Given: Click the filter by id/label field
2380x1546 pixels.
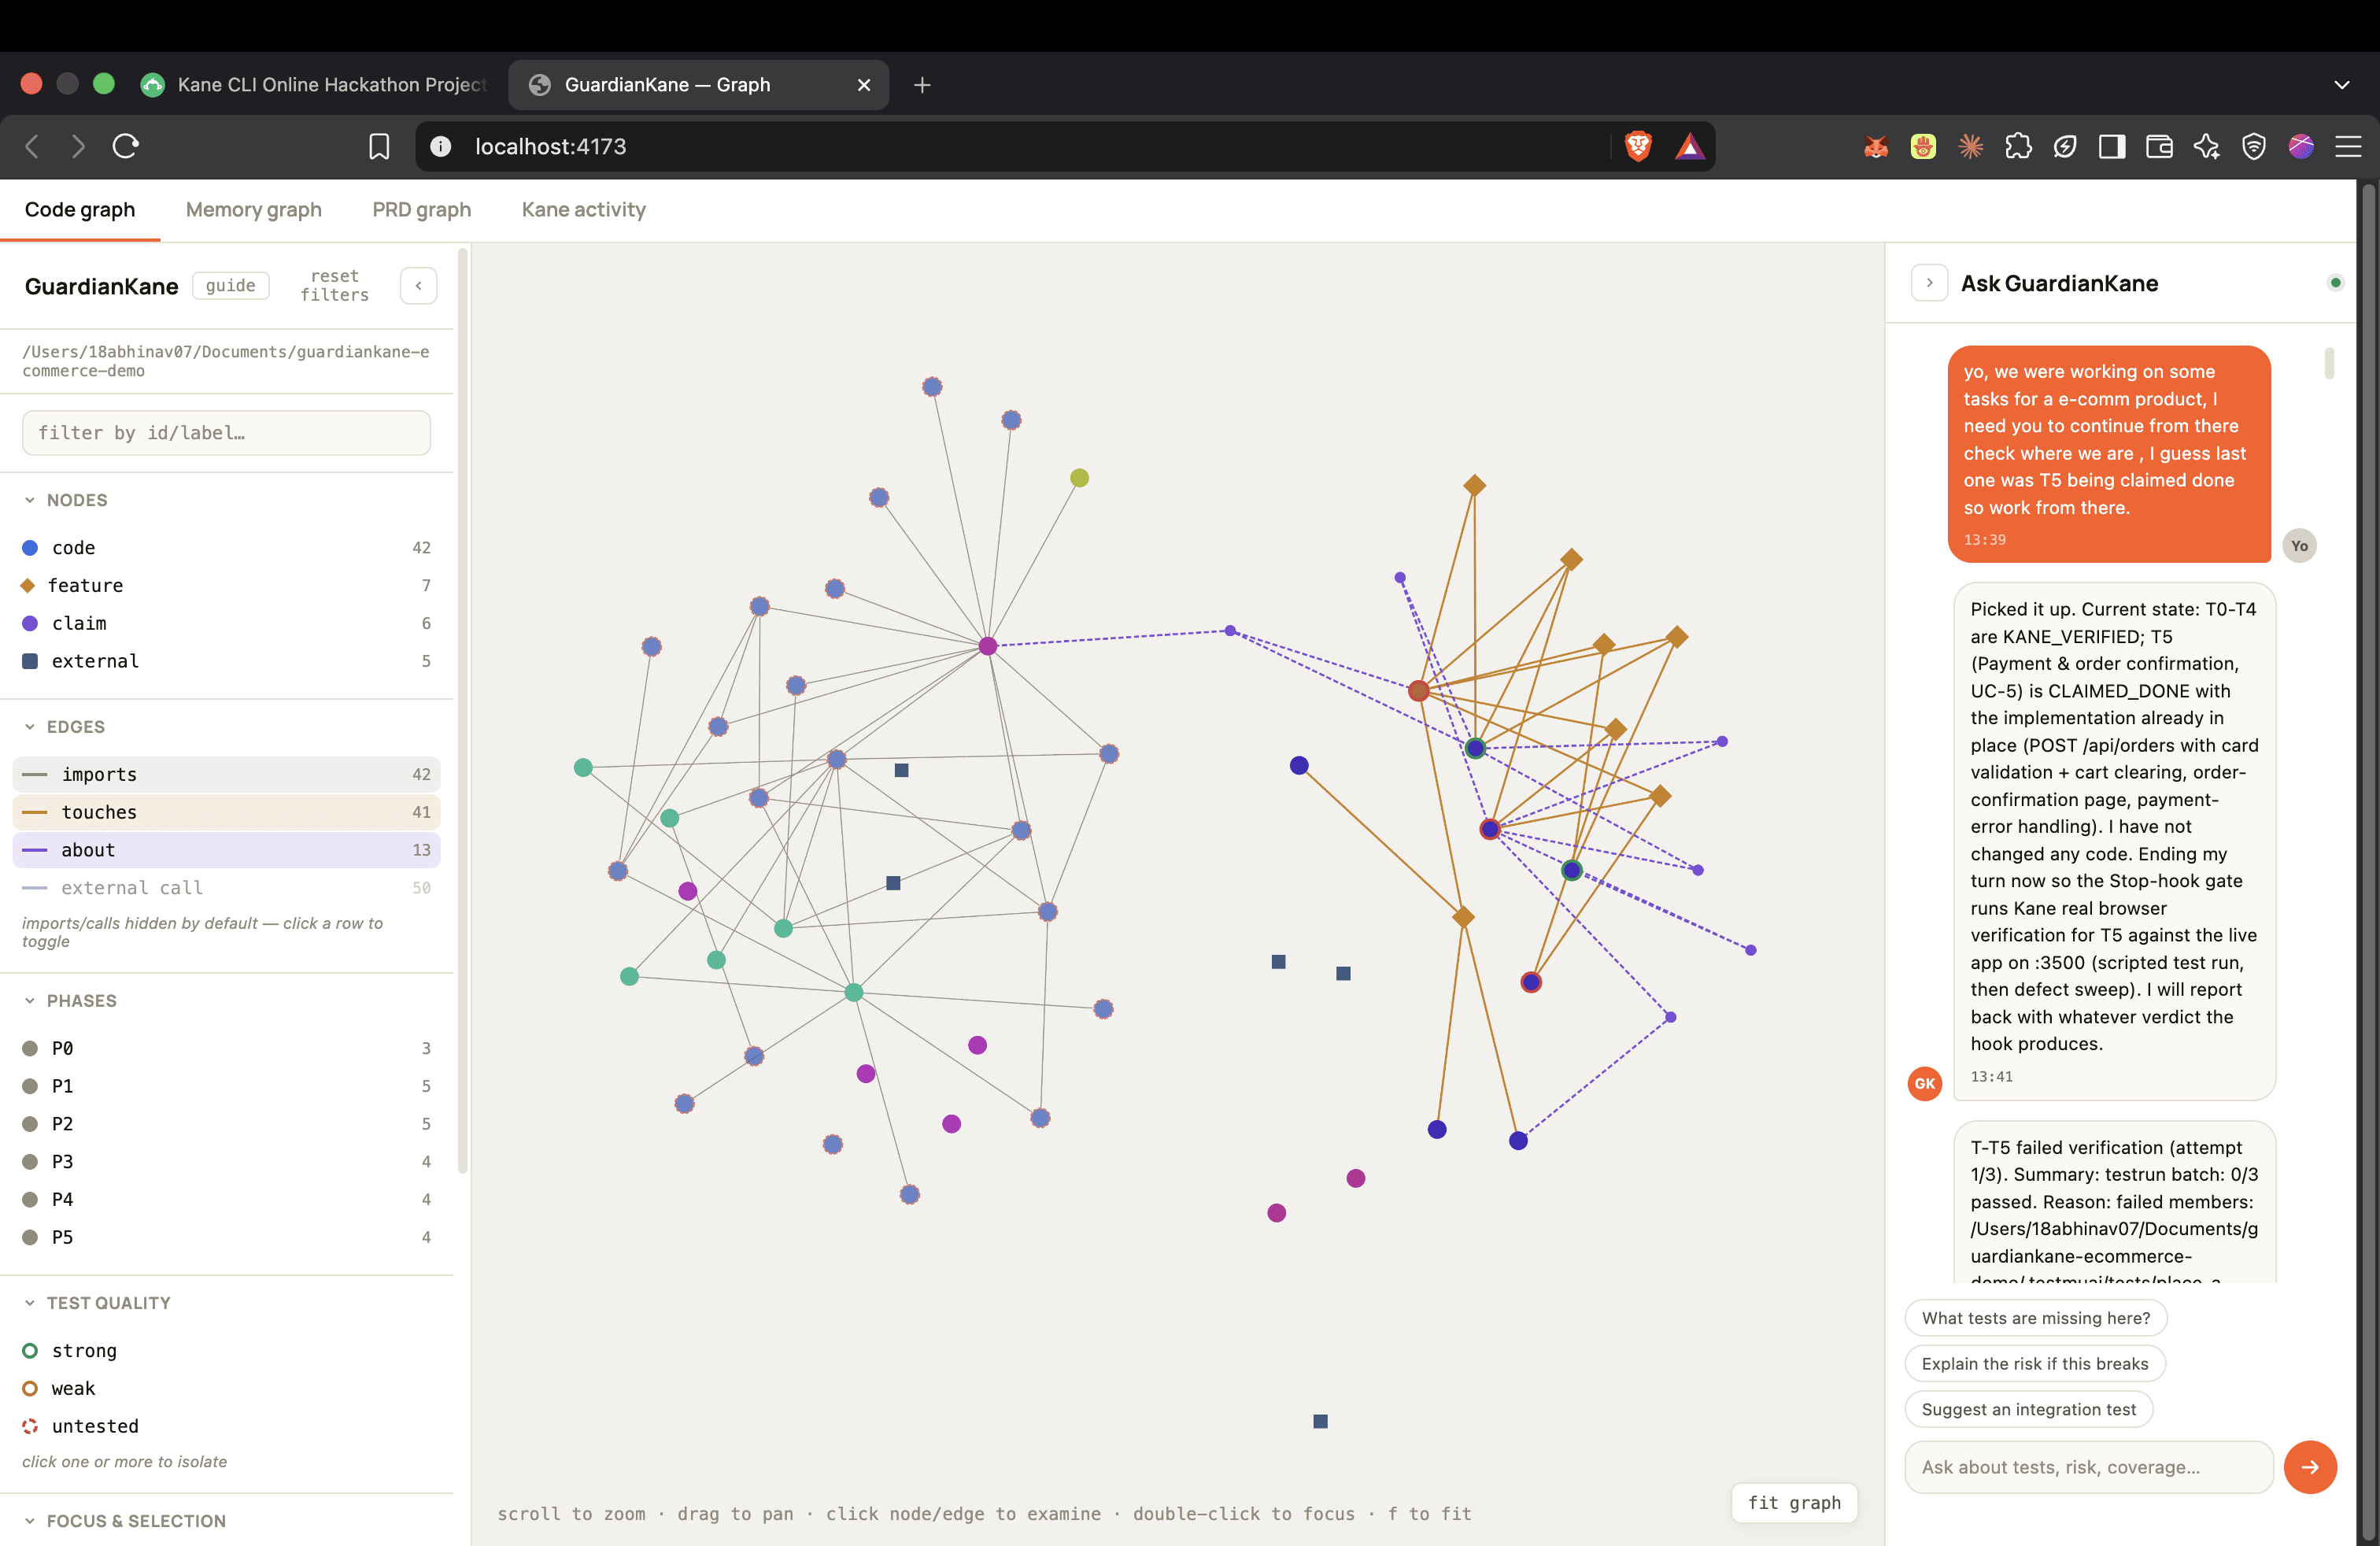Looking at the screenshot, I should (226, 433).
